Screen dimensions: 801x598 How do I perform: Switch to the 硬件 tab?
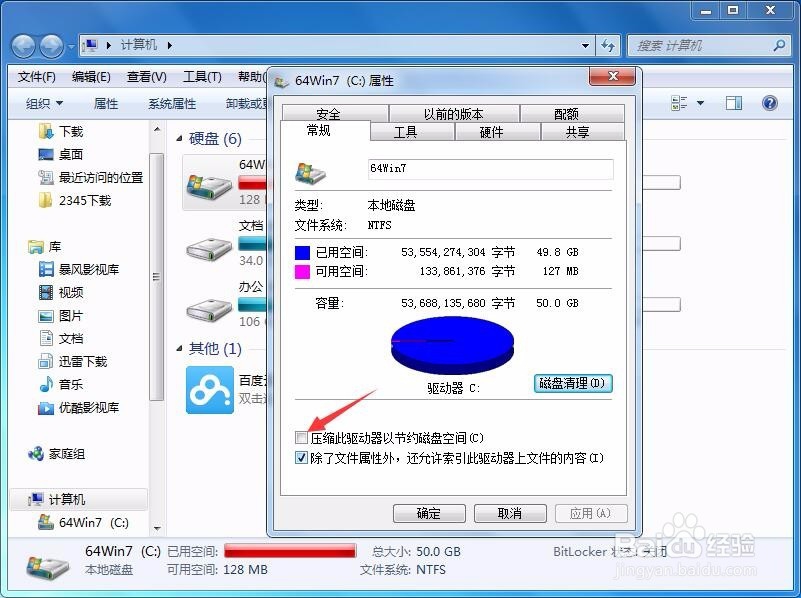tap(498, 132)
